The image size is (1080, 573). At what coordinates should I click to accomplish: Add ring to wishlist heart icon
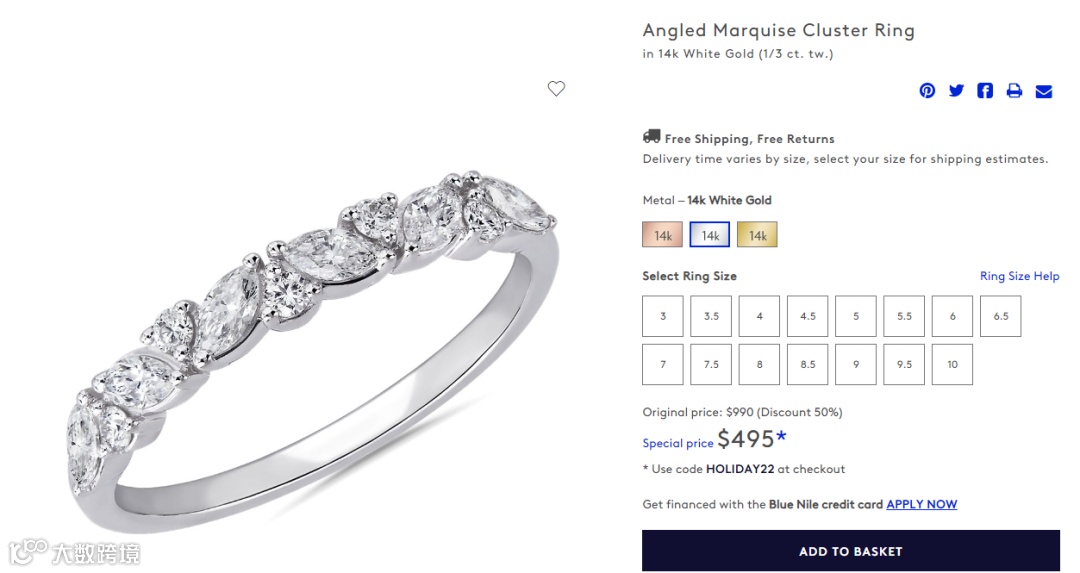pos(556,89)
